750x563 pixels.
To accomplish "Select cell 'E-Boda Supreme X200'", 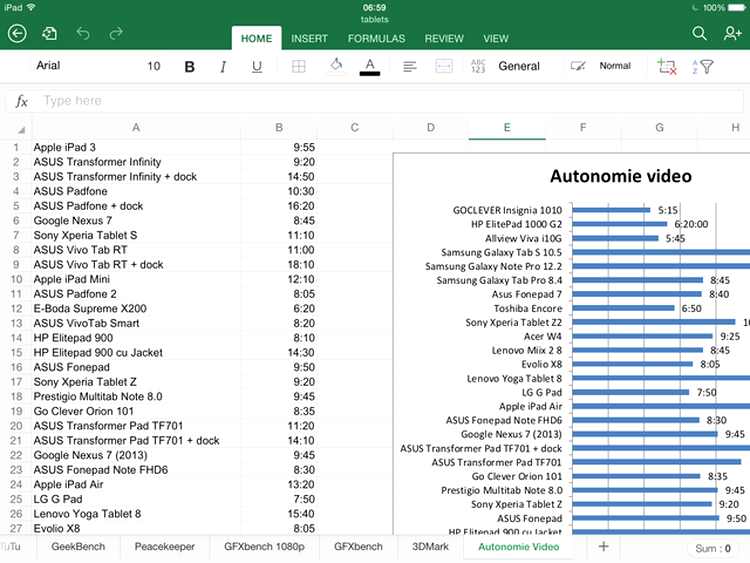I will [136, 309].
